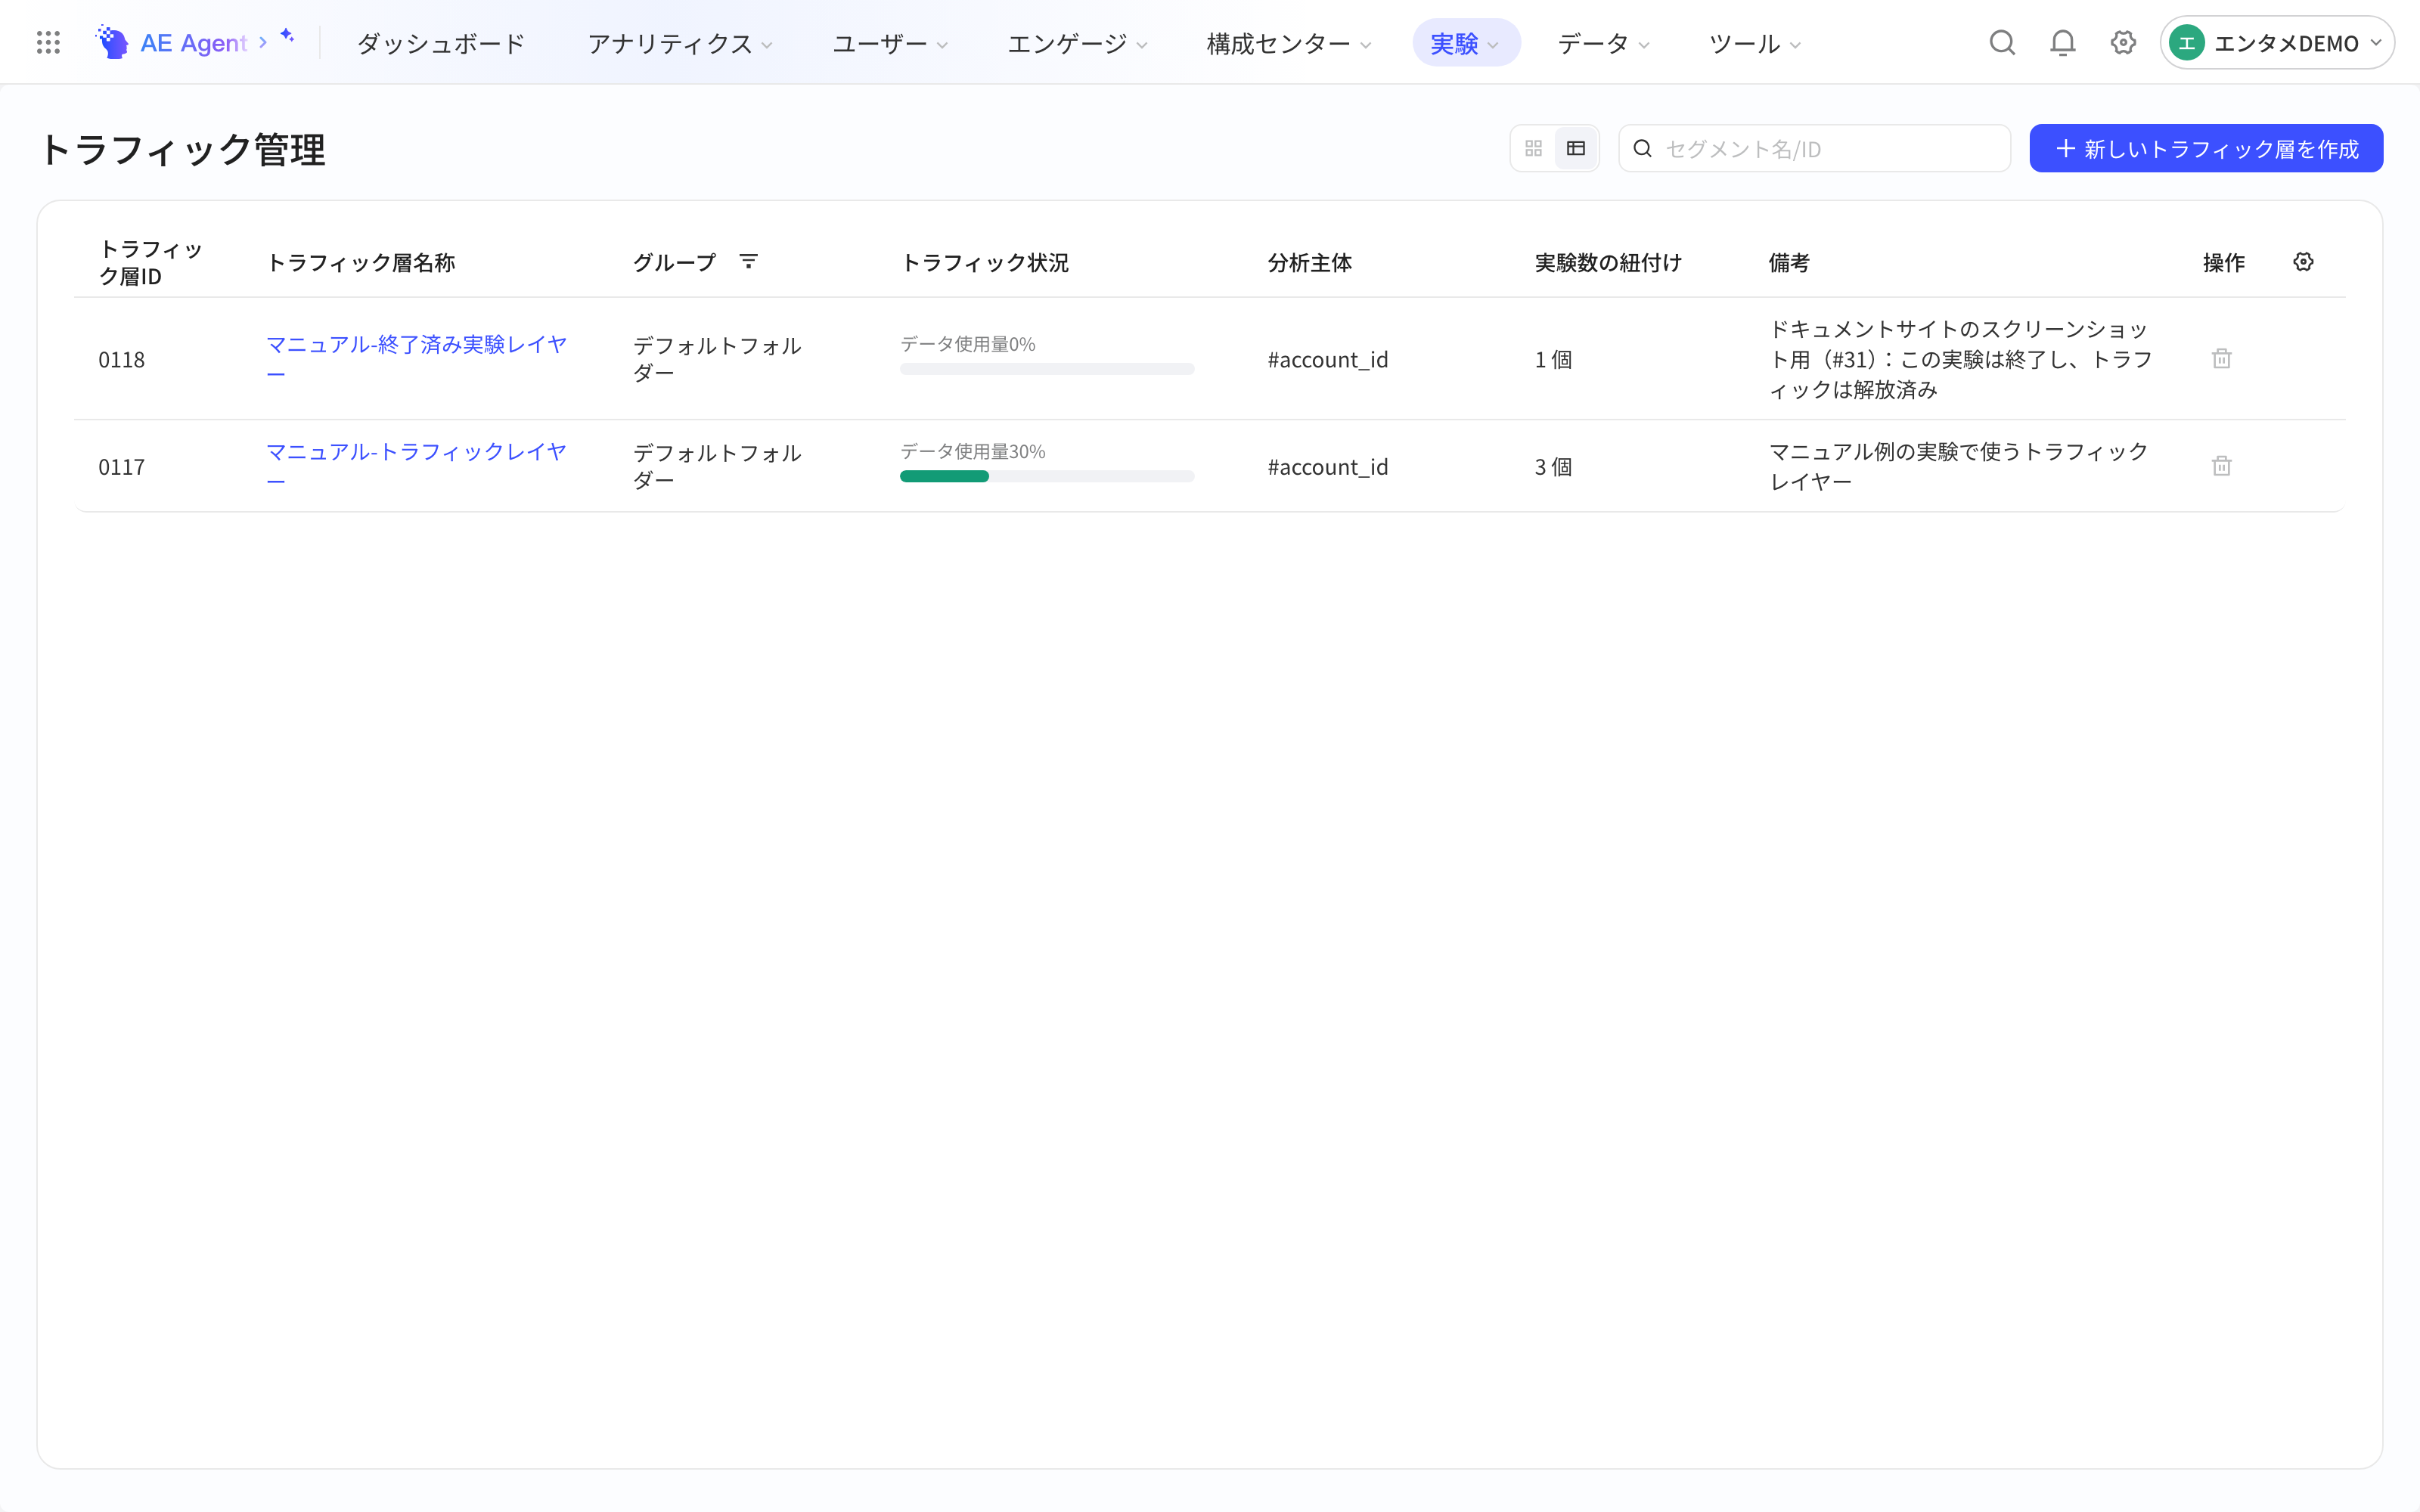The width and height of the screenshot is (2420, 1512).
Task: Open the 実験 menu
Action: pyautogui.click(x=1466, y=43)
